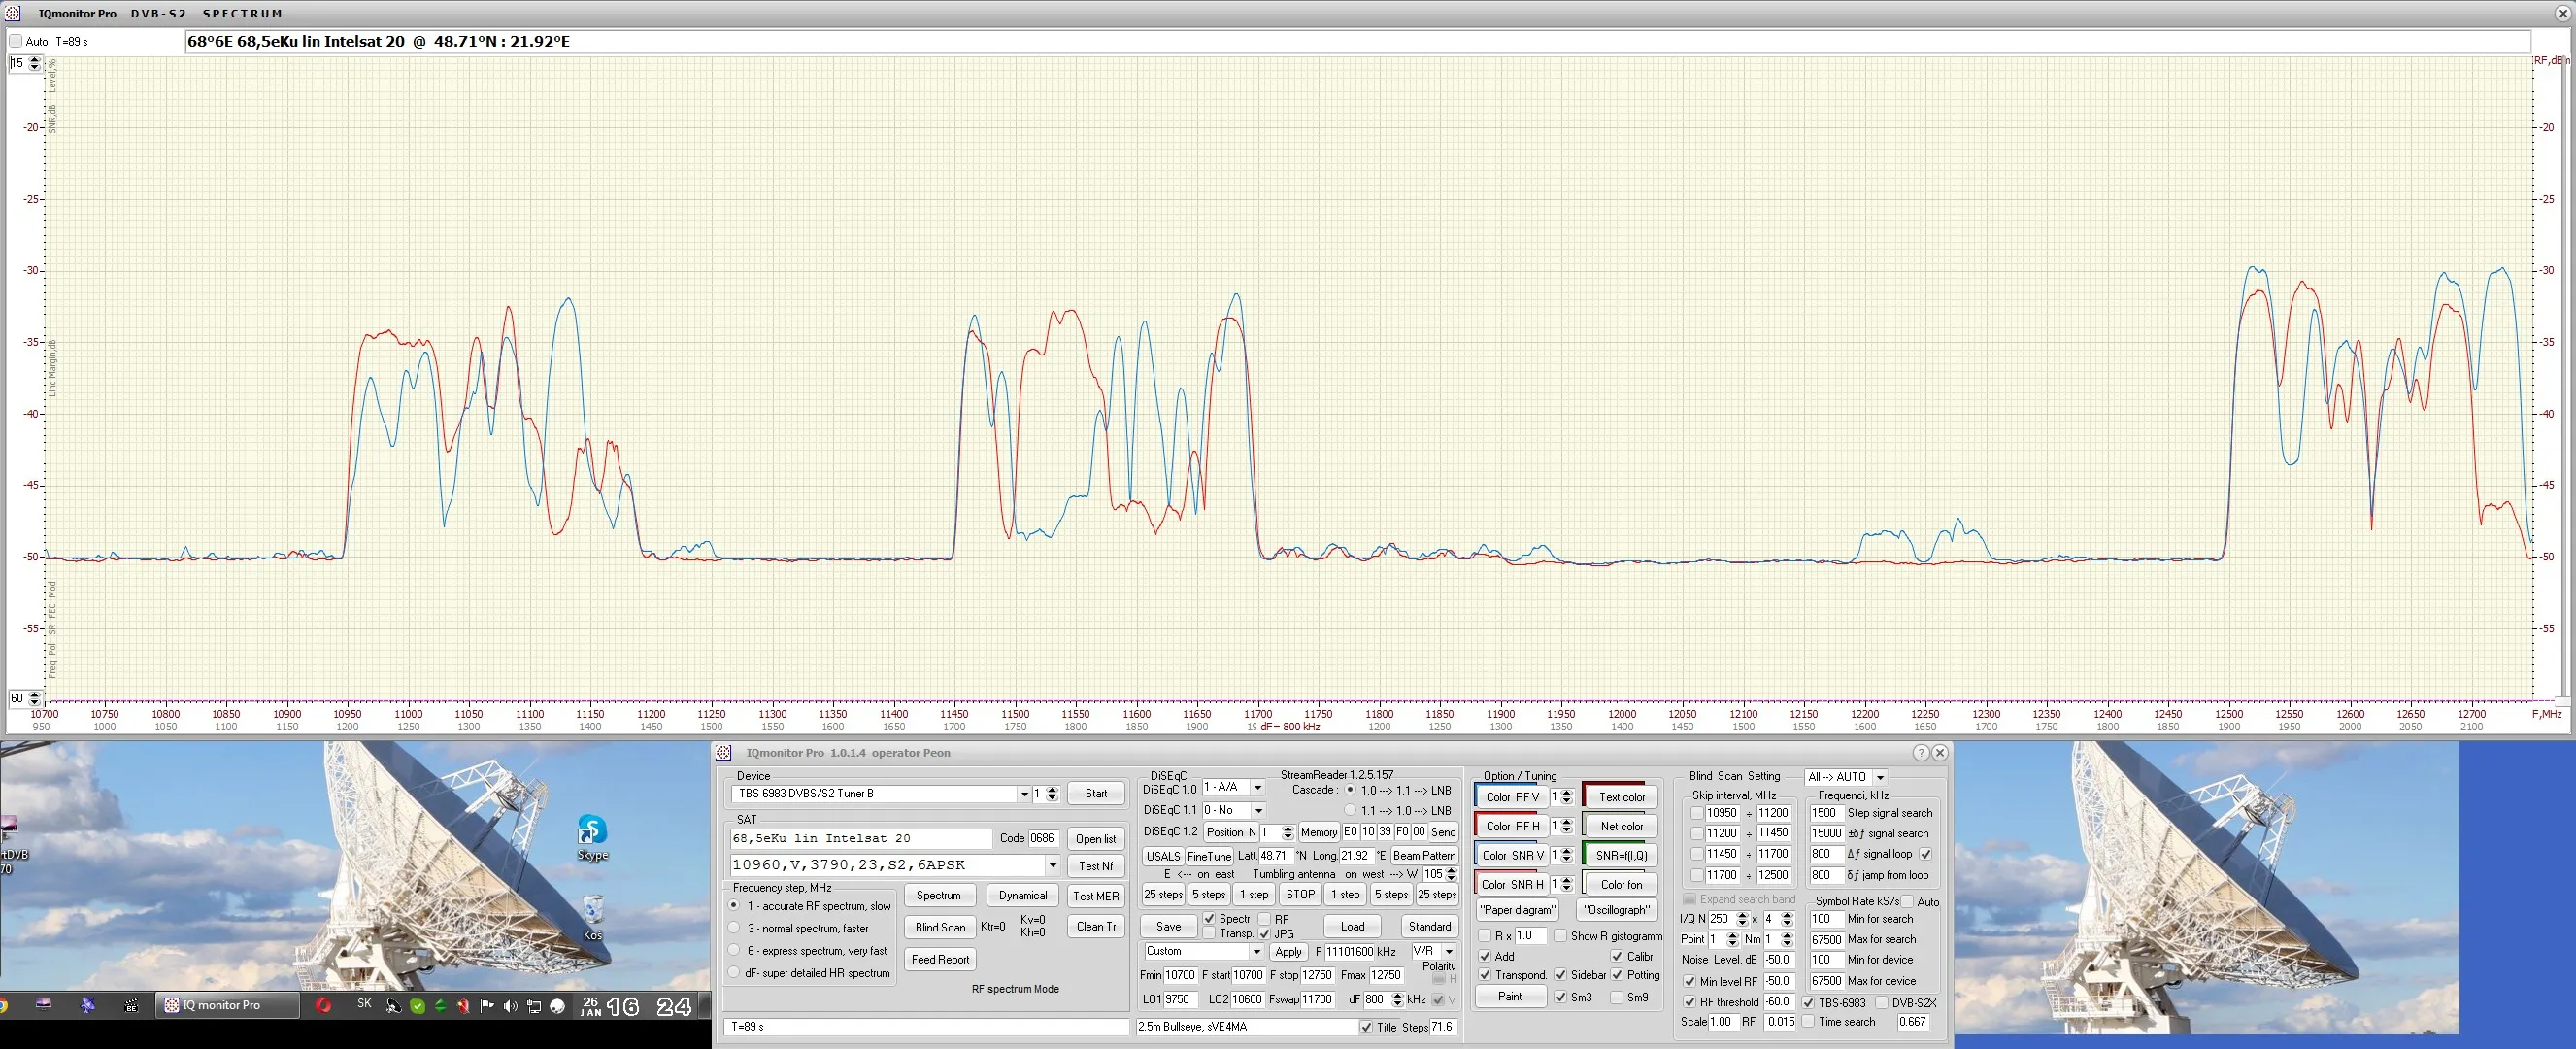
Task: Toggle the Transpond. checkbox
Action: pyautogui.click(x=1485, y=975)
